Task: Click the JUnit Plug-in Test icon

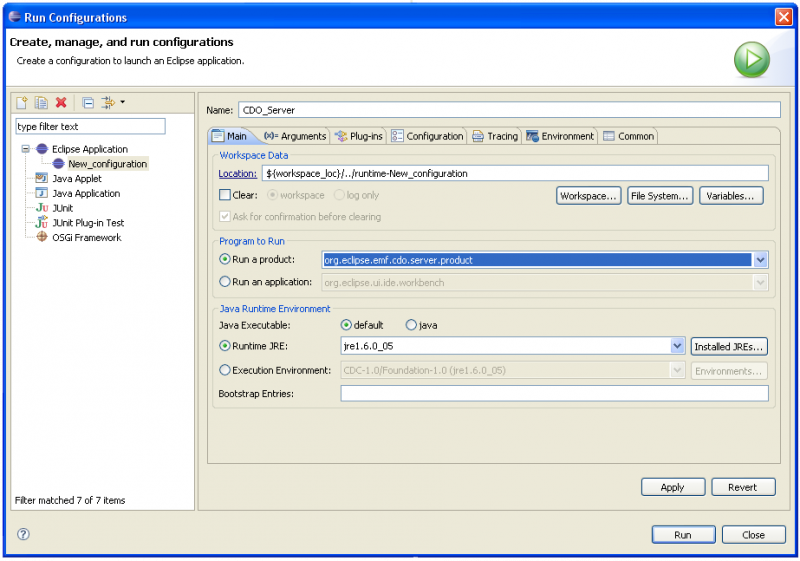Action: [x=42, y=222]
